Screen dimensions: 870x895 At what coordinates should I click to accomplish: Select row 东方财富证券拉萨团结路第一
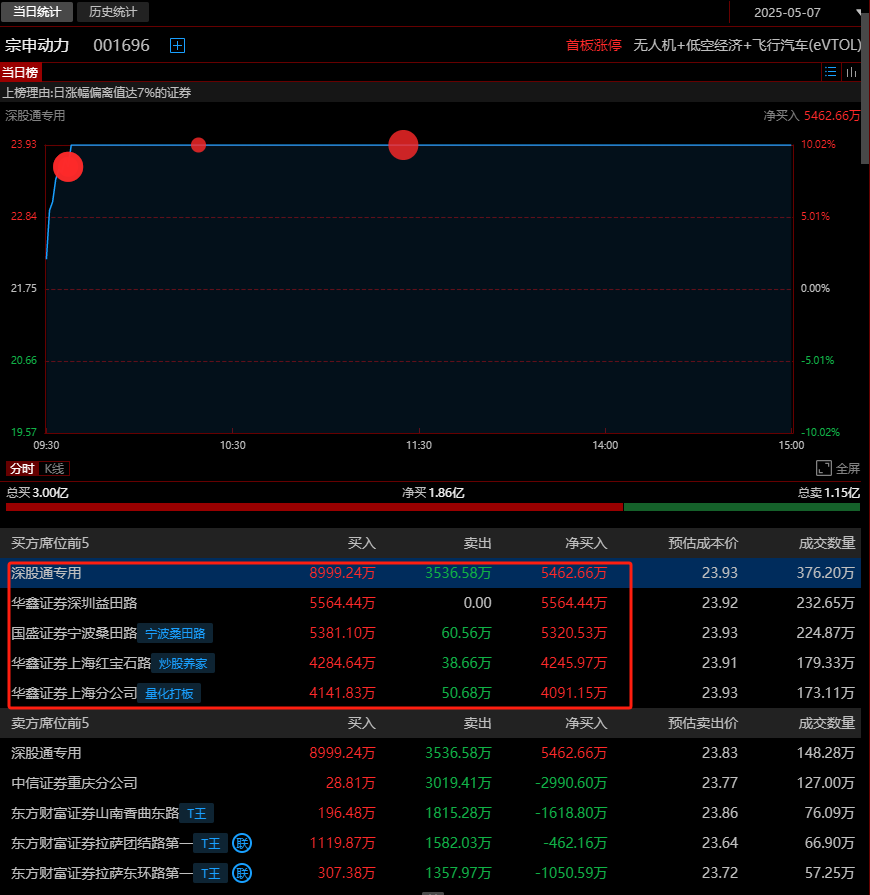[x=430, y=843]
